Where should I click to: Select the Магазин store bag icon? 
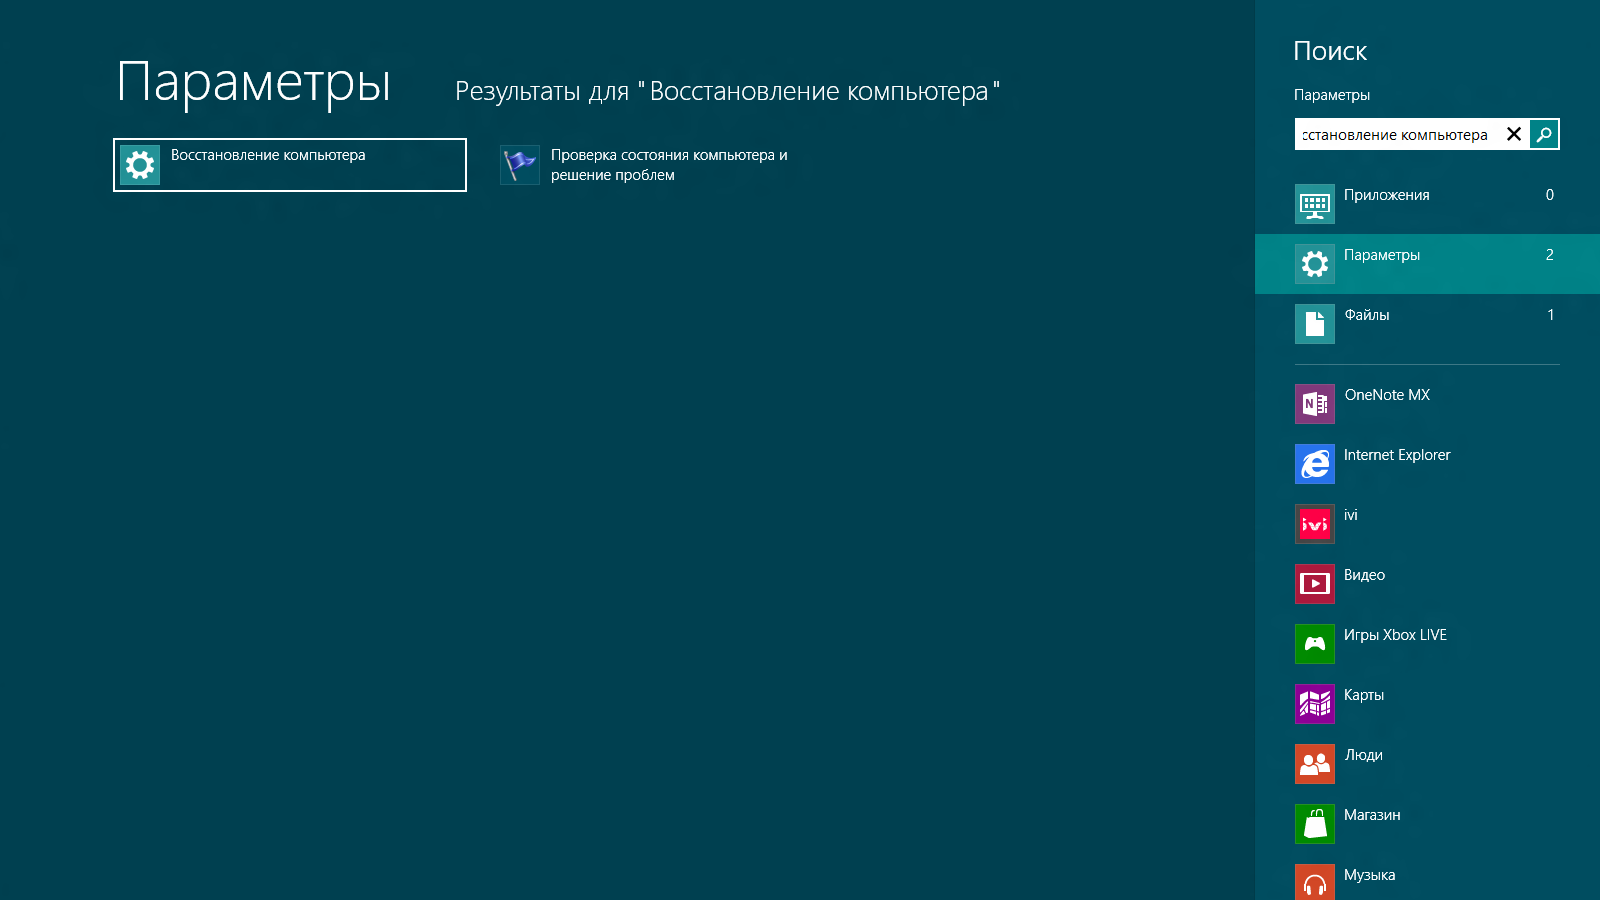point(1315,824)
